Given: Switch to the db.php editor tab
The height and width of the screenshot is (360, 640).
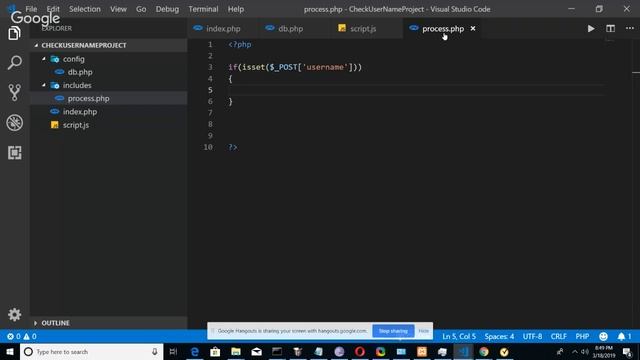Looking at the screenshot, I should click(291, 29).
